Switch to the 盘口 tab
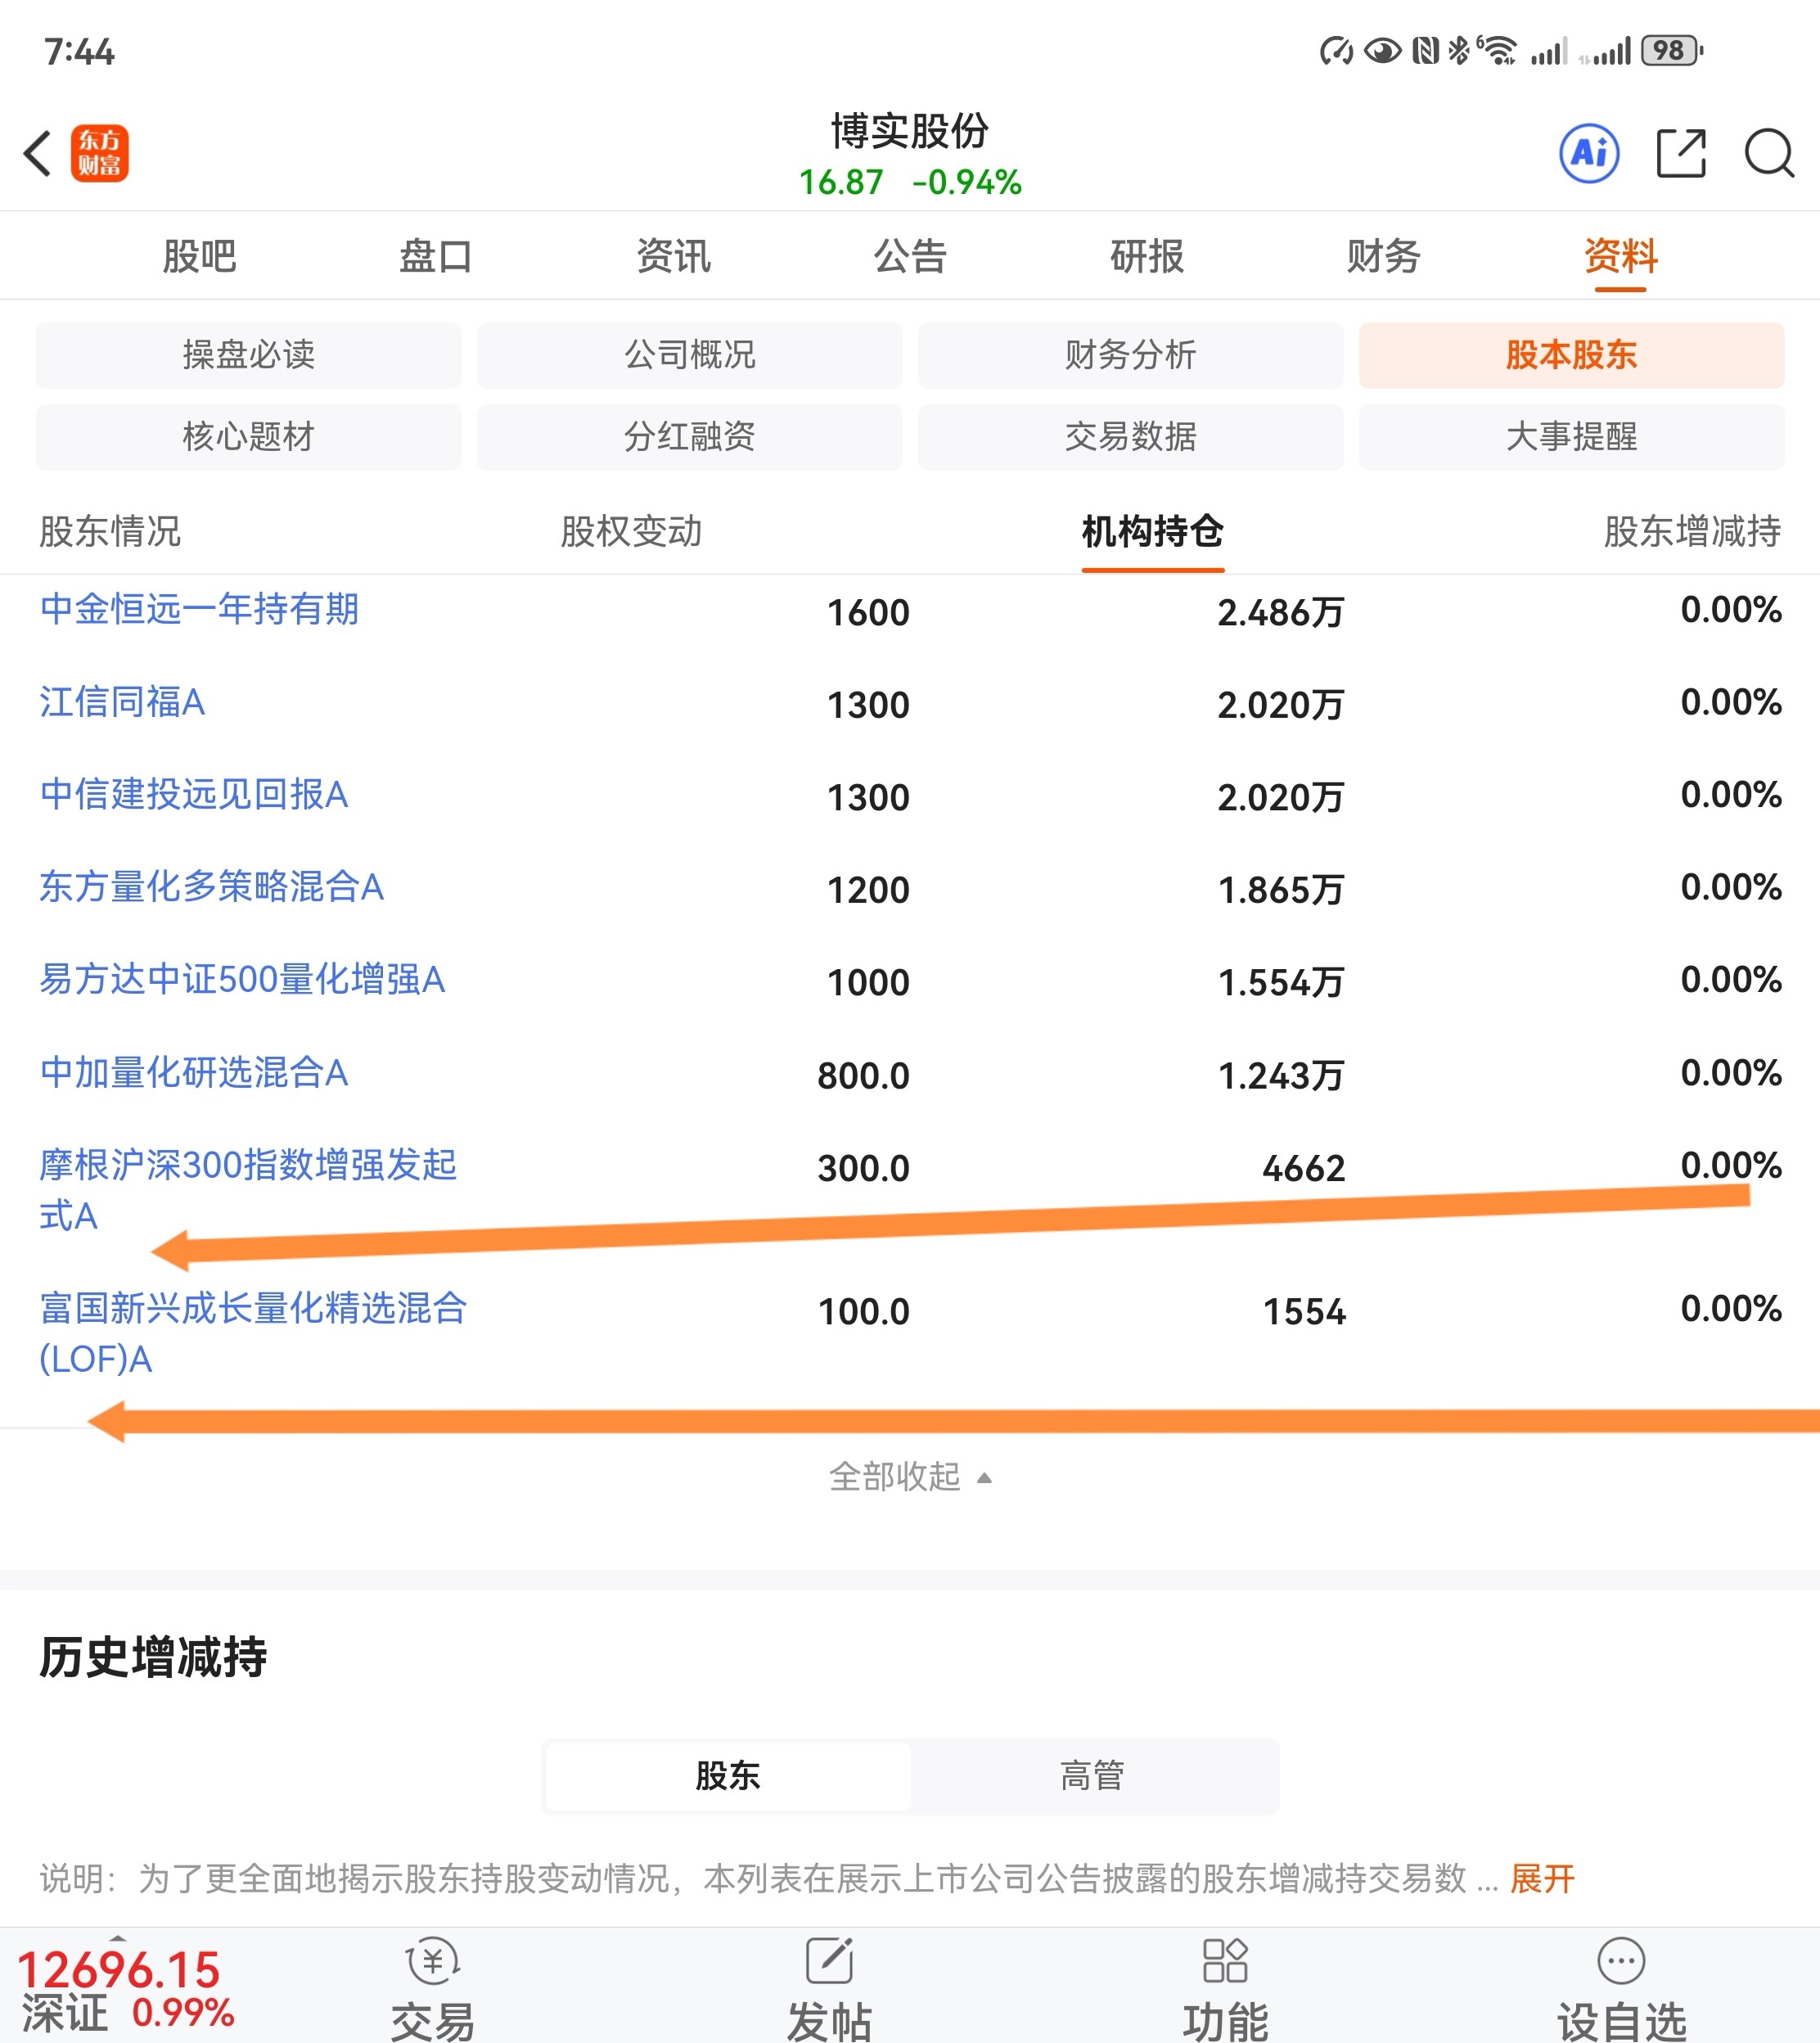This screenshot has height=2043, width=1820. pyautogui.click(x=436, y=256)
